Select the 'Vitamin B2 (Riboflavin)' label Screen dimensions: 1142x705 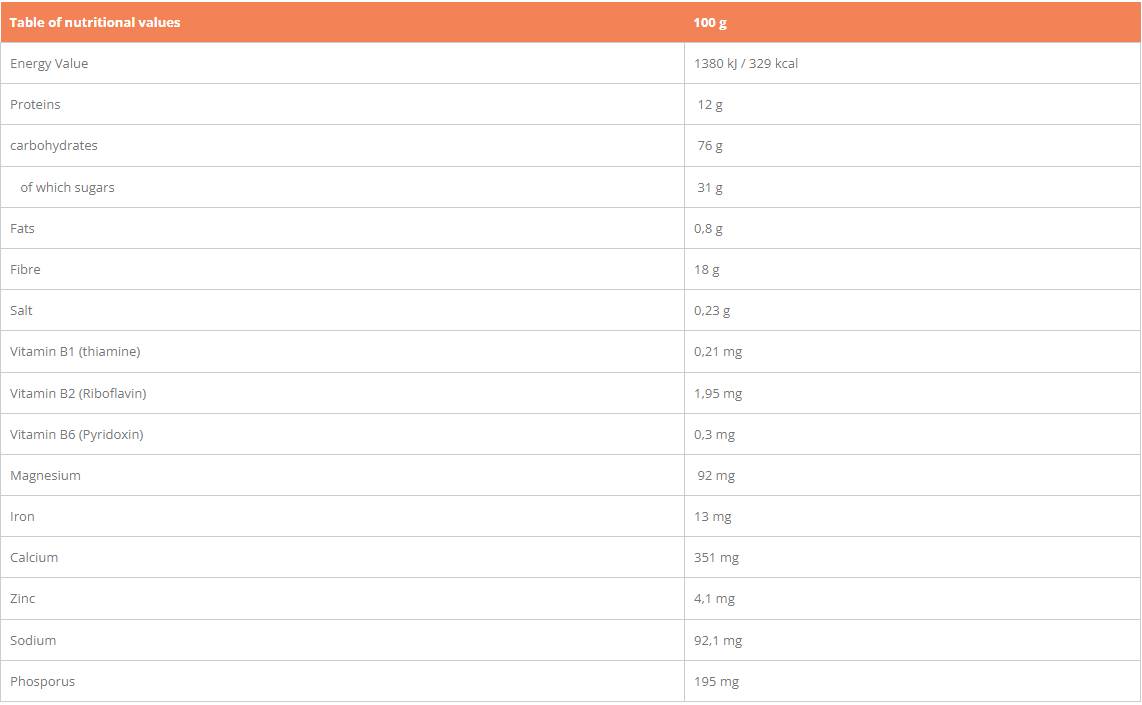(x=78, y=394)
